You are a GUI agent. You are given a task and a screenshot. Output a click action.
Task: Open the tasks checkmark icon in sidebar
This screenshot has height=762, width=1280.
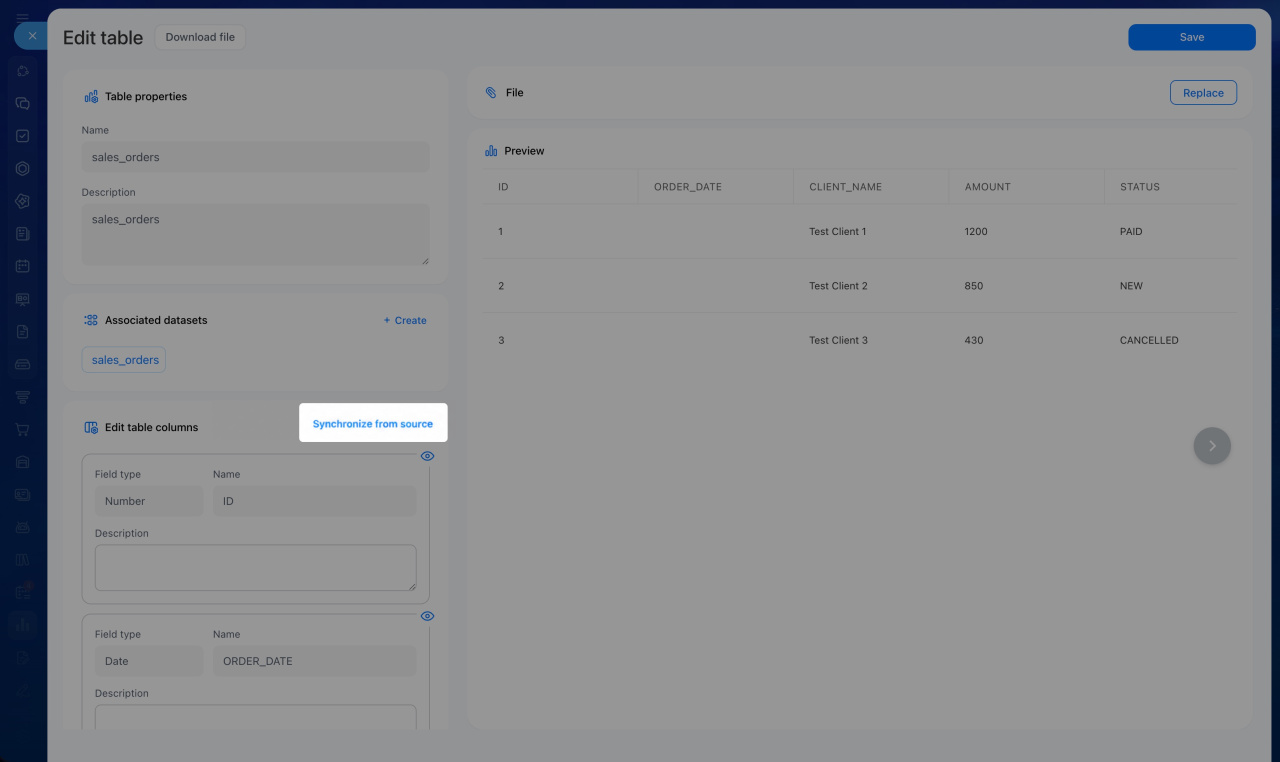coord(23,136)
